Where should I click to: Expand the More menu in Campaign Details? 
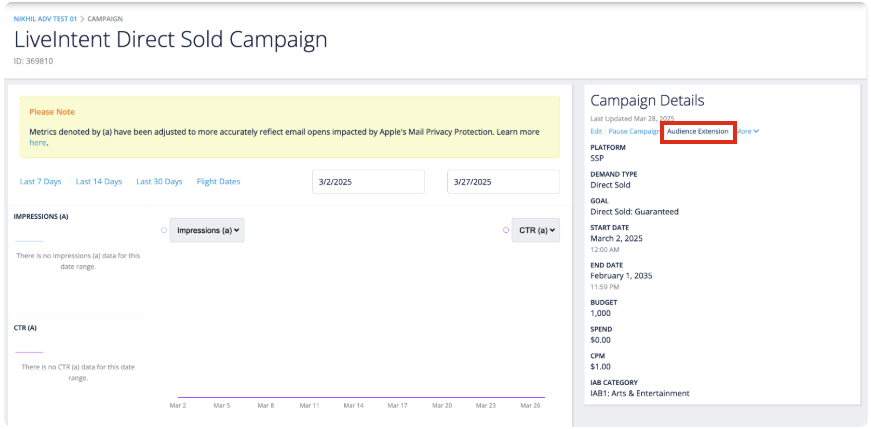749,131
